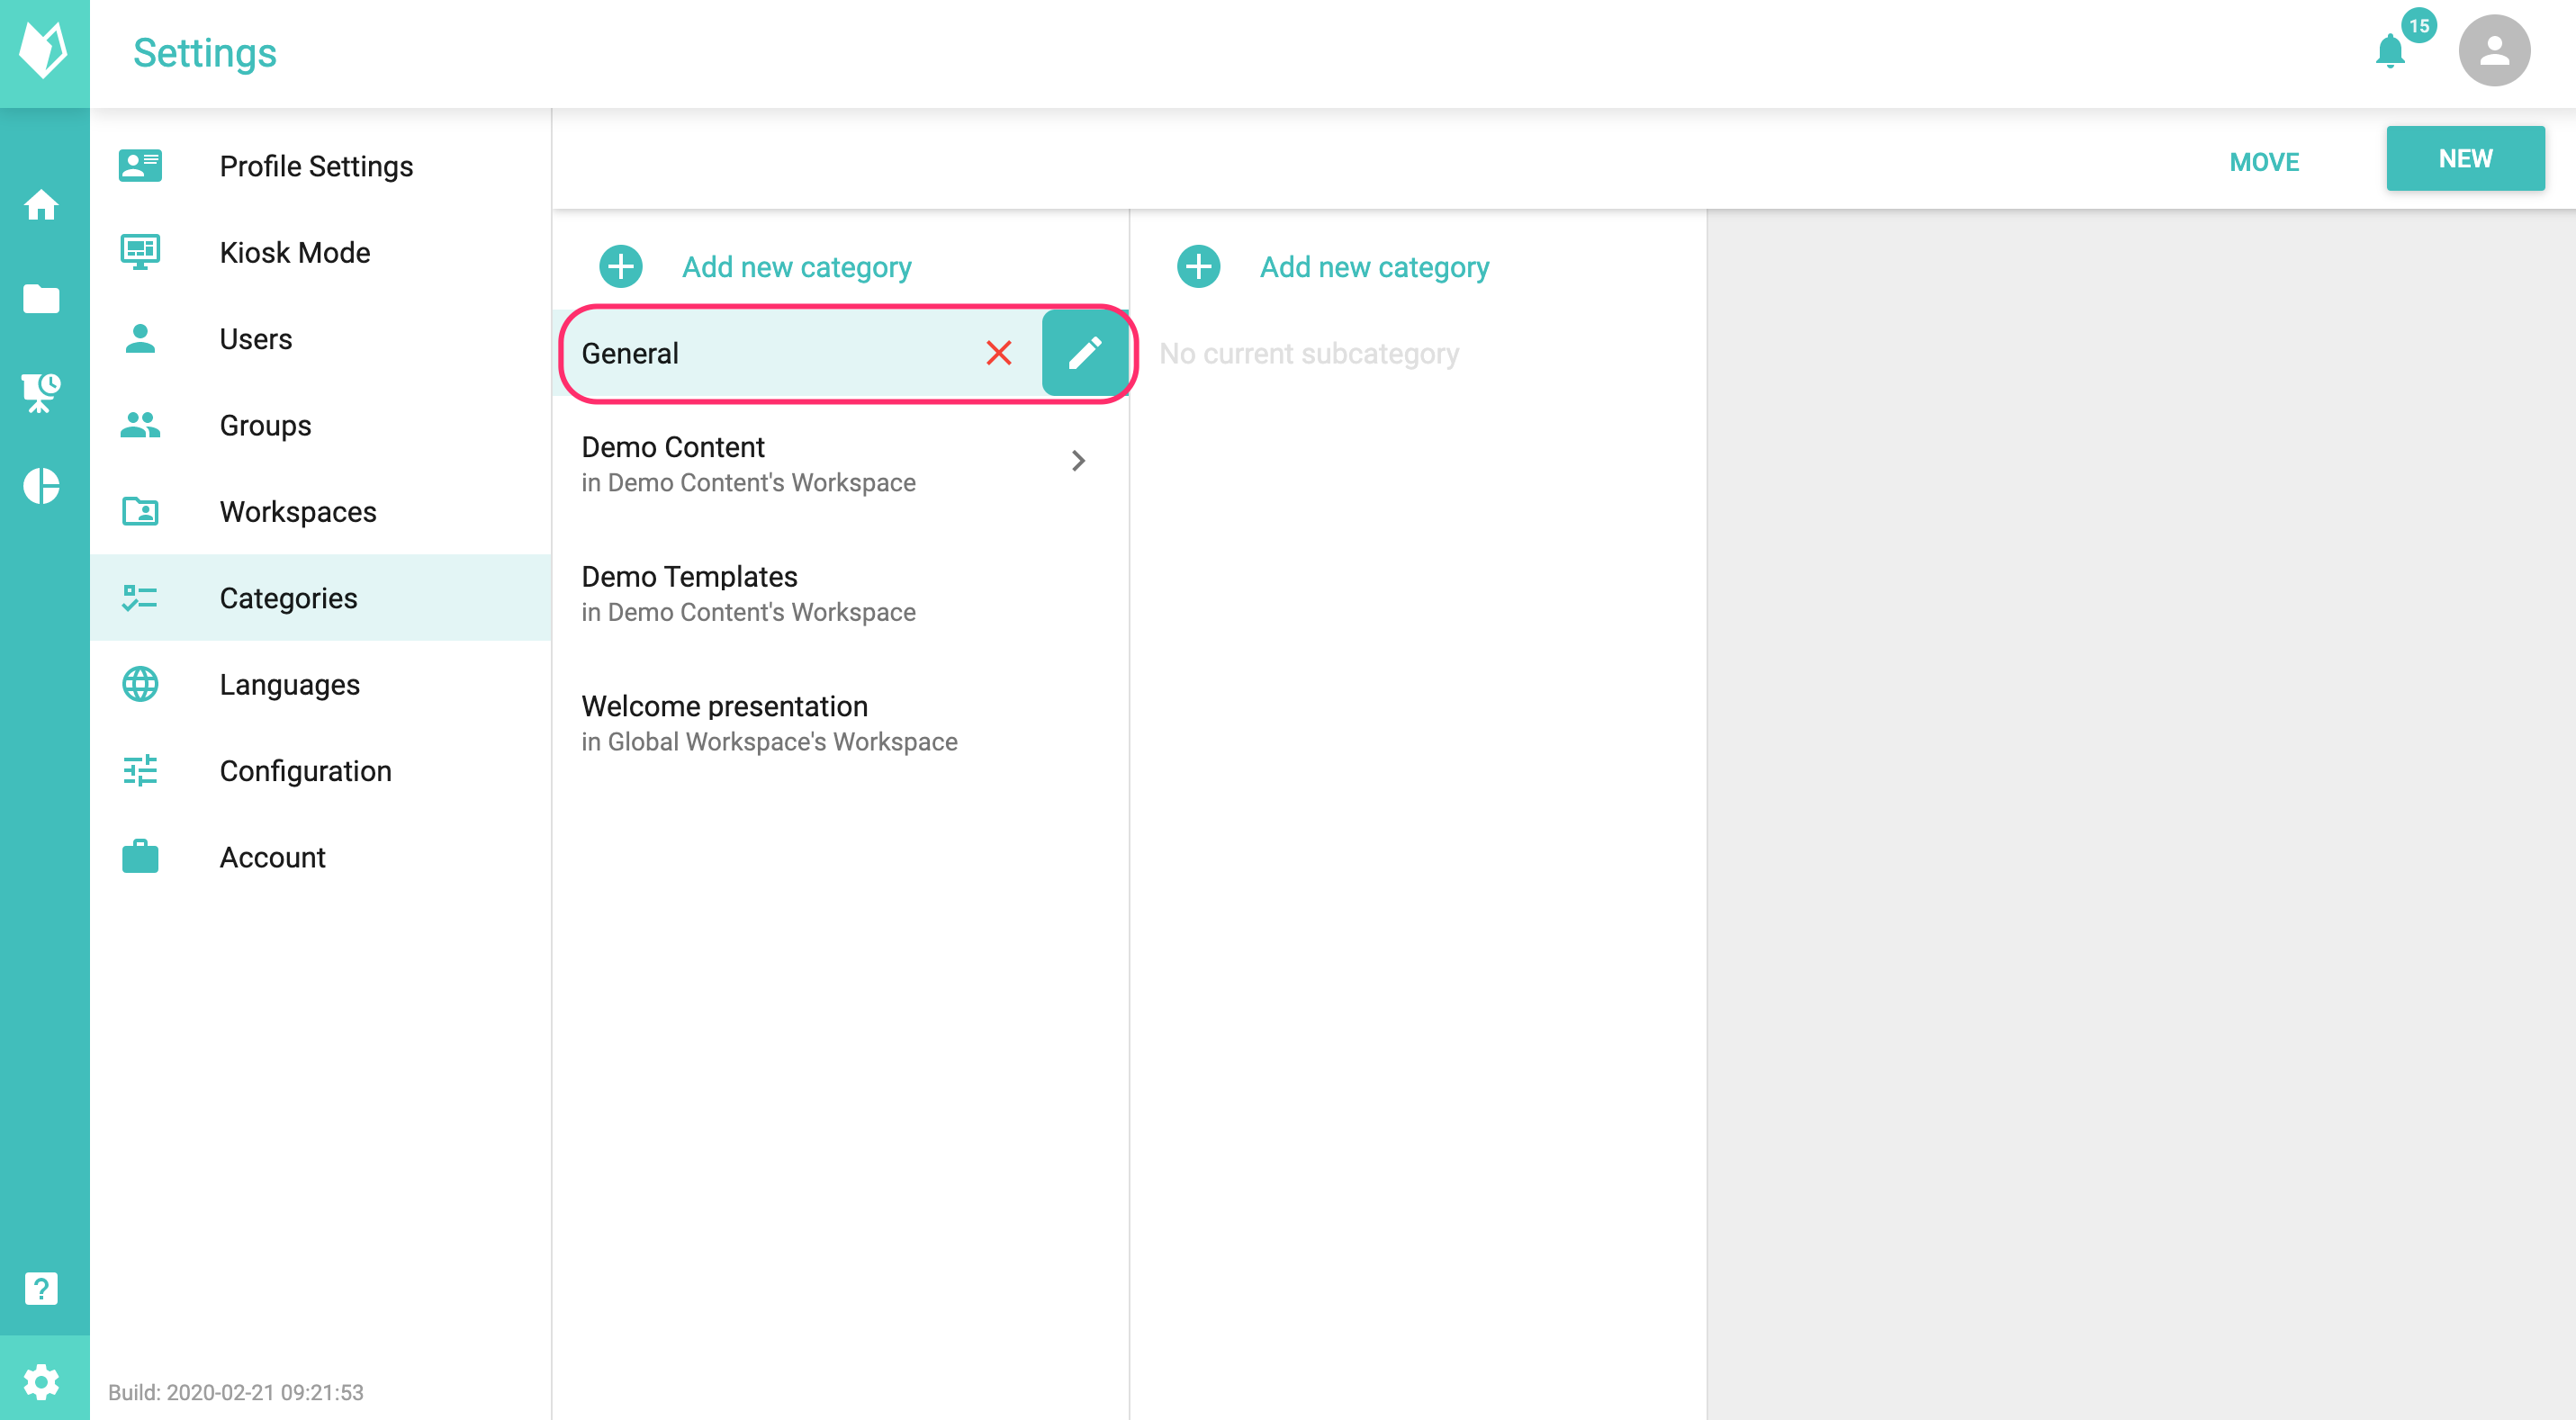The width and height of the screenshot is (2576, 1420).
Task: Delete General category with red X
Action: click(998, 353)
